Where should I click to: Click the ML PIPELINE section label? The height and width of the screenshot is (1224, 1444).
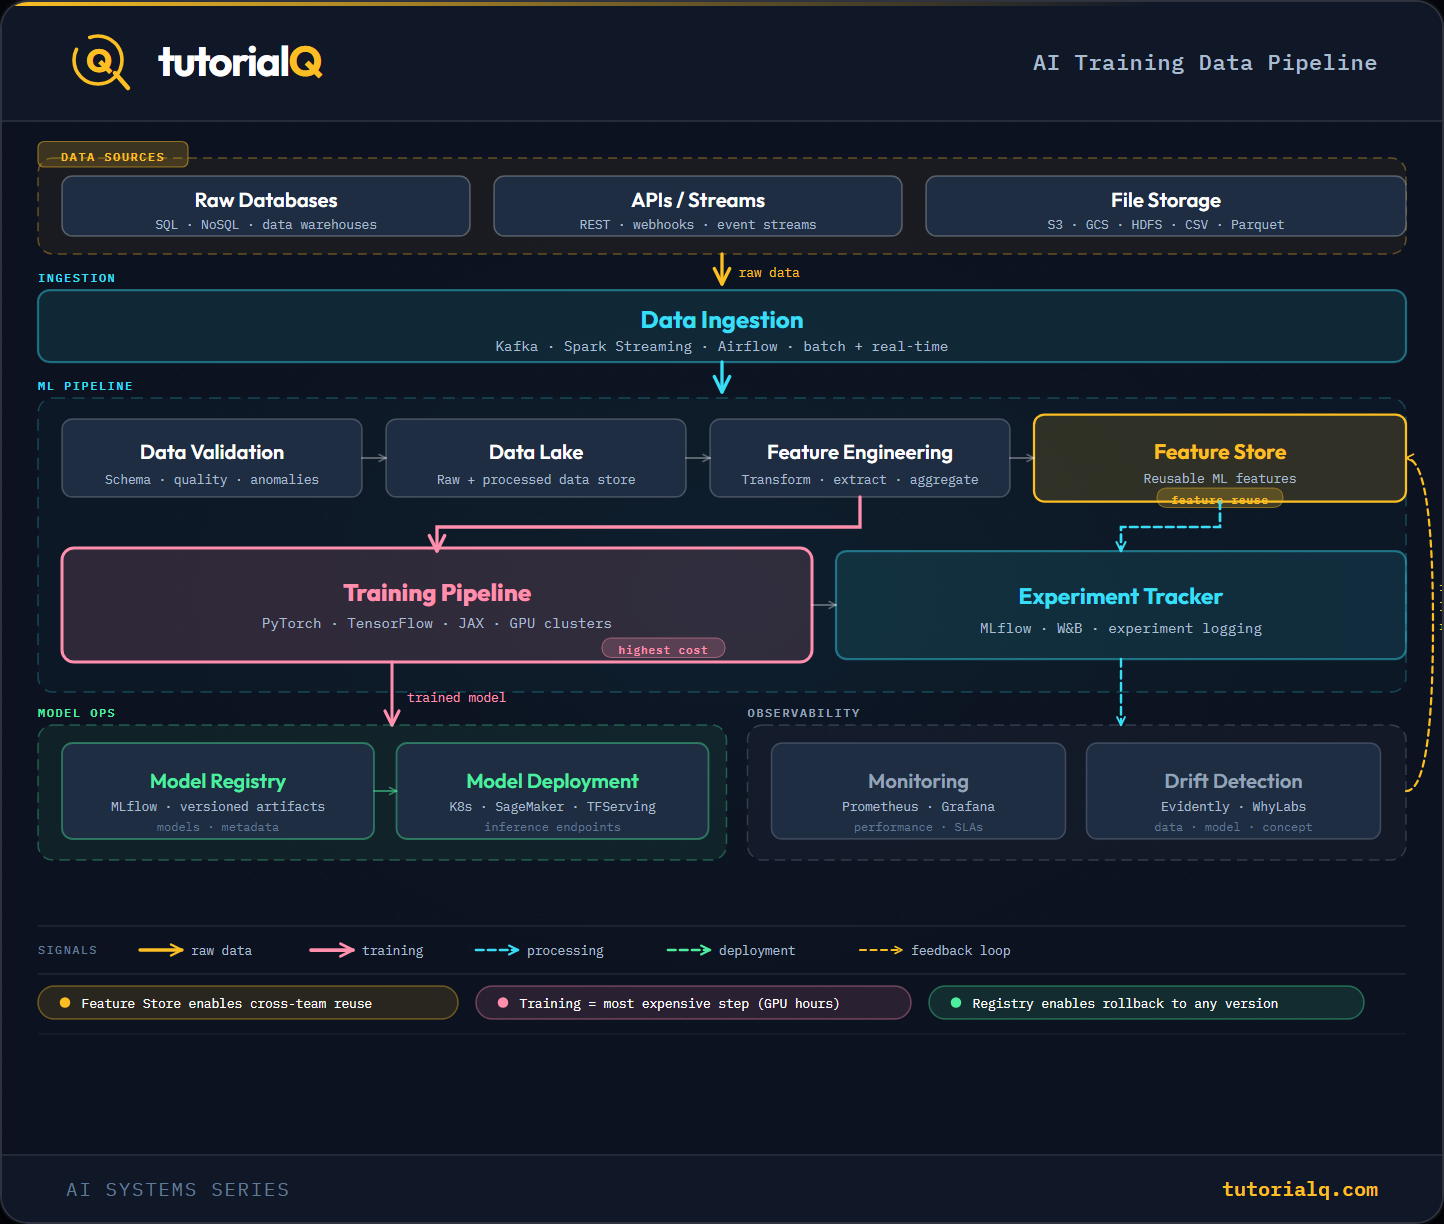[85, 386]
